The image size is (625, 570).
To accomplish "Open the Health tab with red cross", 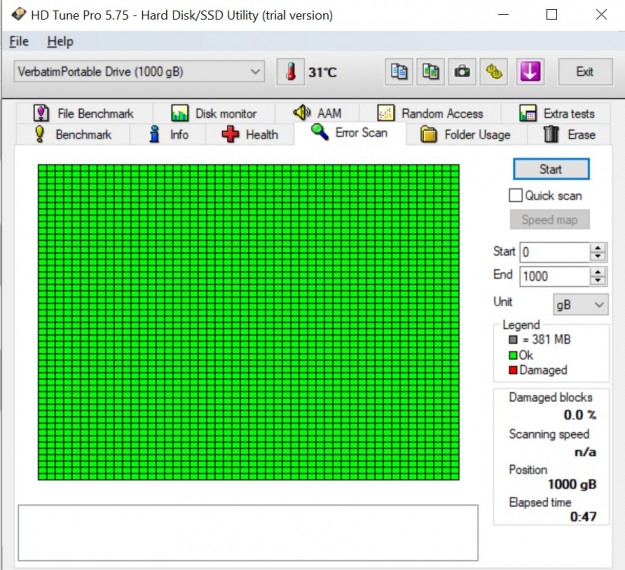I will 250,134.
